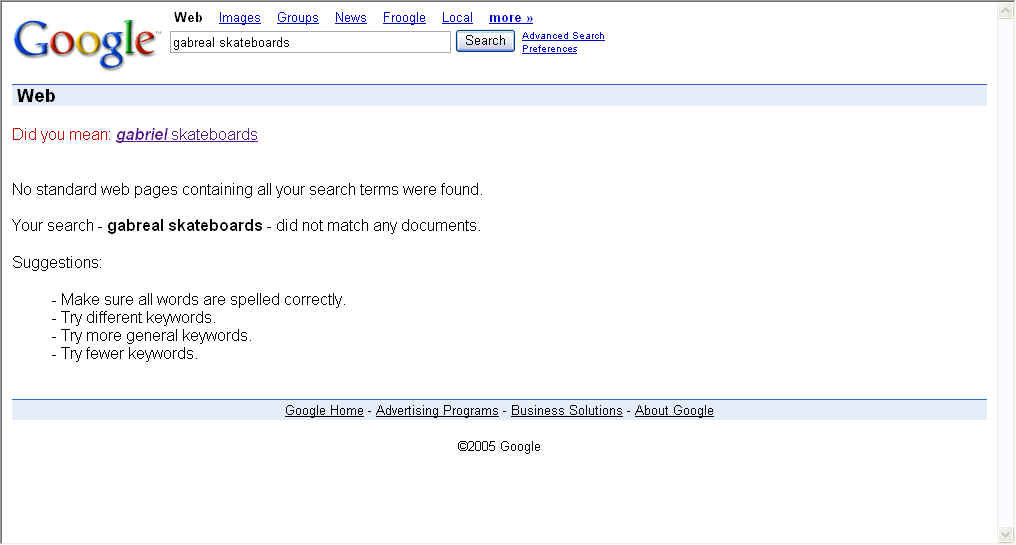Click the scrollbar down arrow

[x=1006, y=534]
